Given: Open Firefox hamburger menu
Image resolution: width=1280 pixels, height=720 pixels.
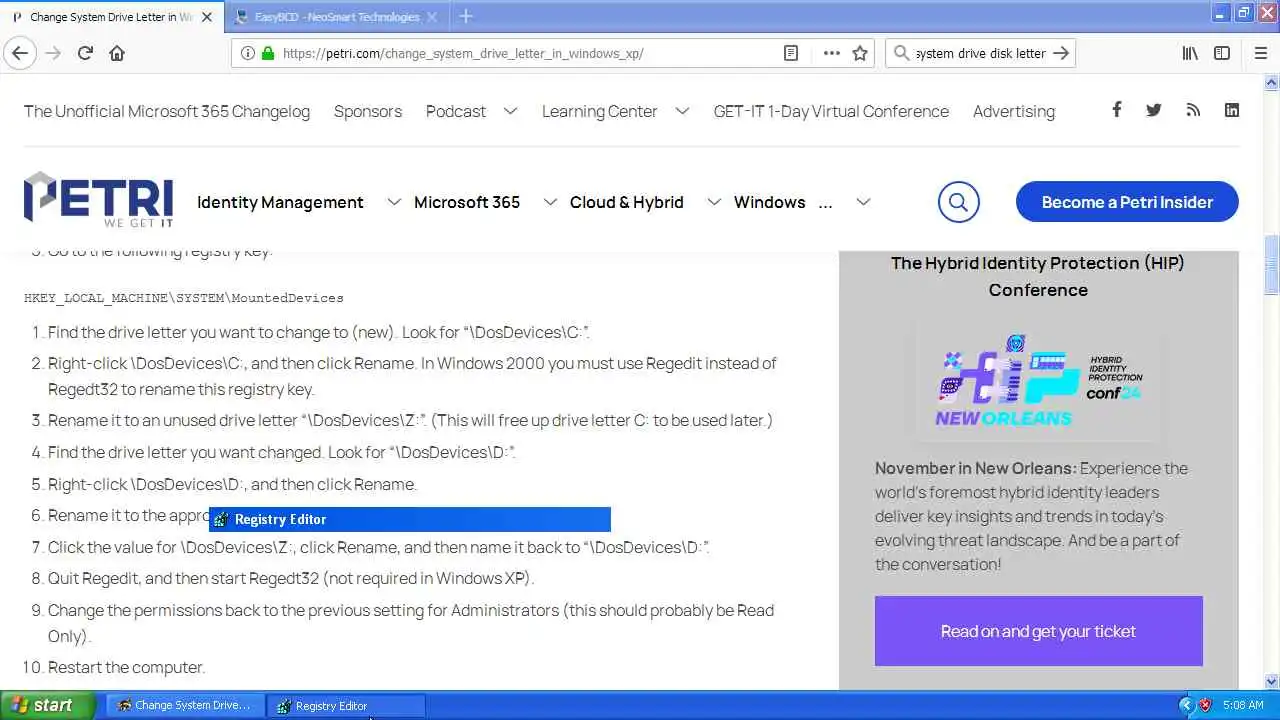Looking at the screenshot, I should pos(1260,53).
